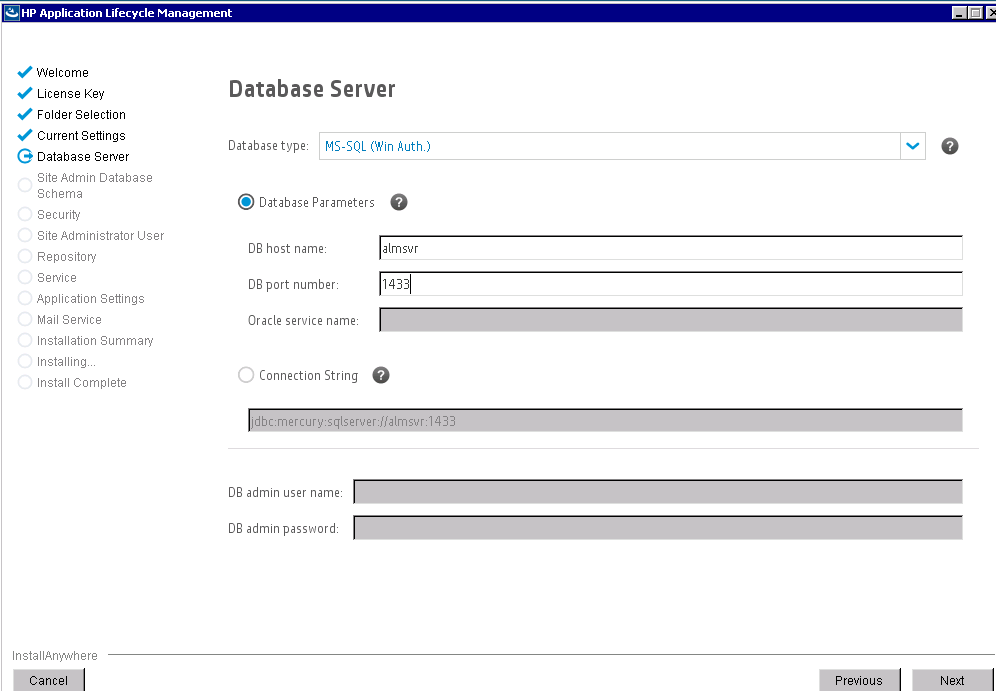This screenshot has height=691, width=996.
Task: Click the Security step circle icon
Action: tap(25, 214)
